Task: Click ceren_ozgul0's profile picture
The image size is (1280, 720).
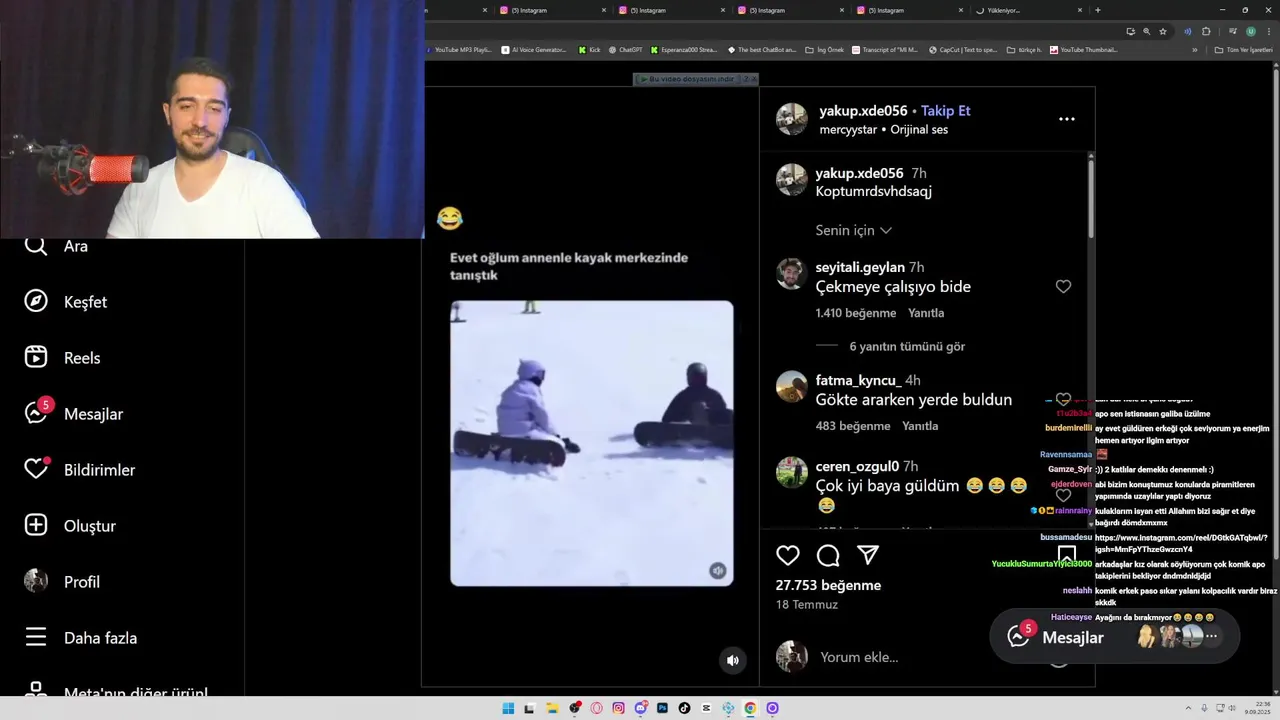Action: 792,472
